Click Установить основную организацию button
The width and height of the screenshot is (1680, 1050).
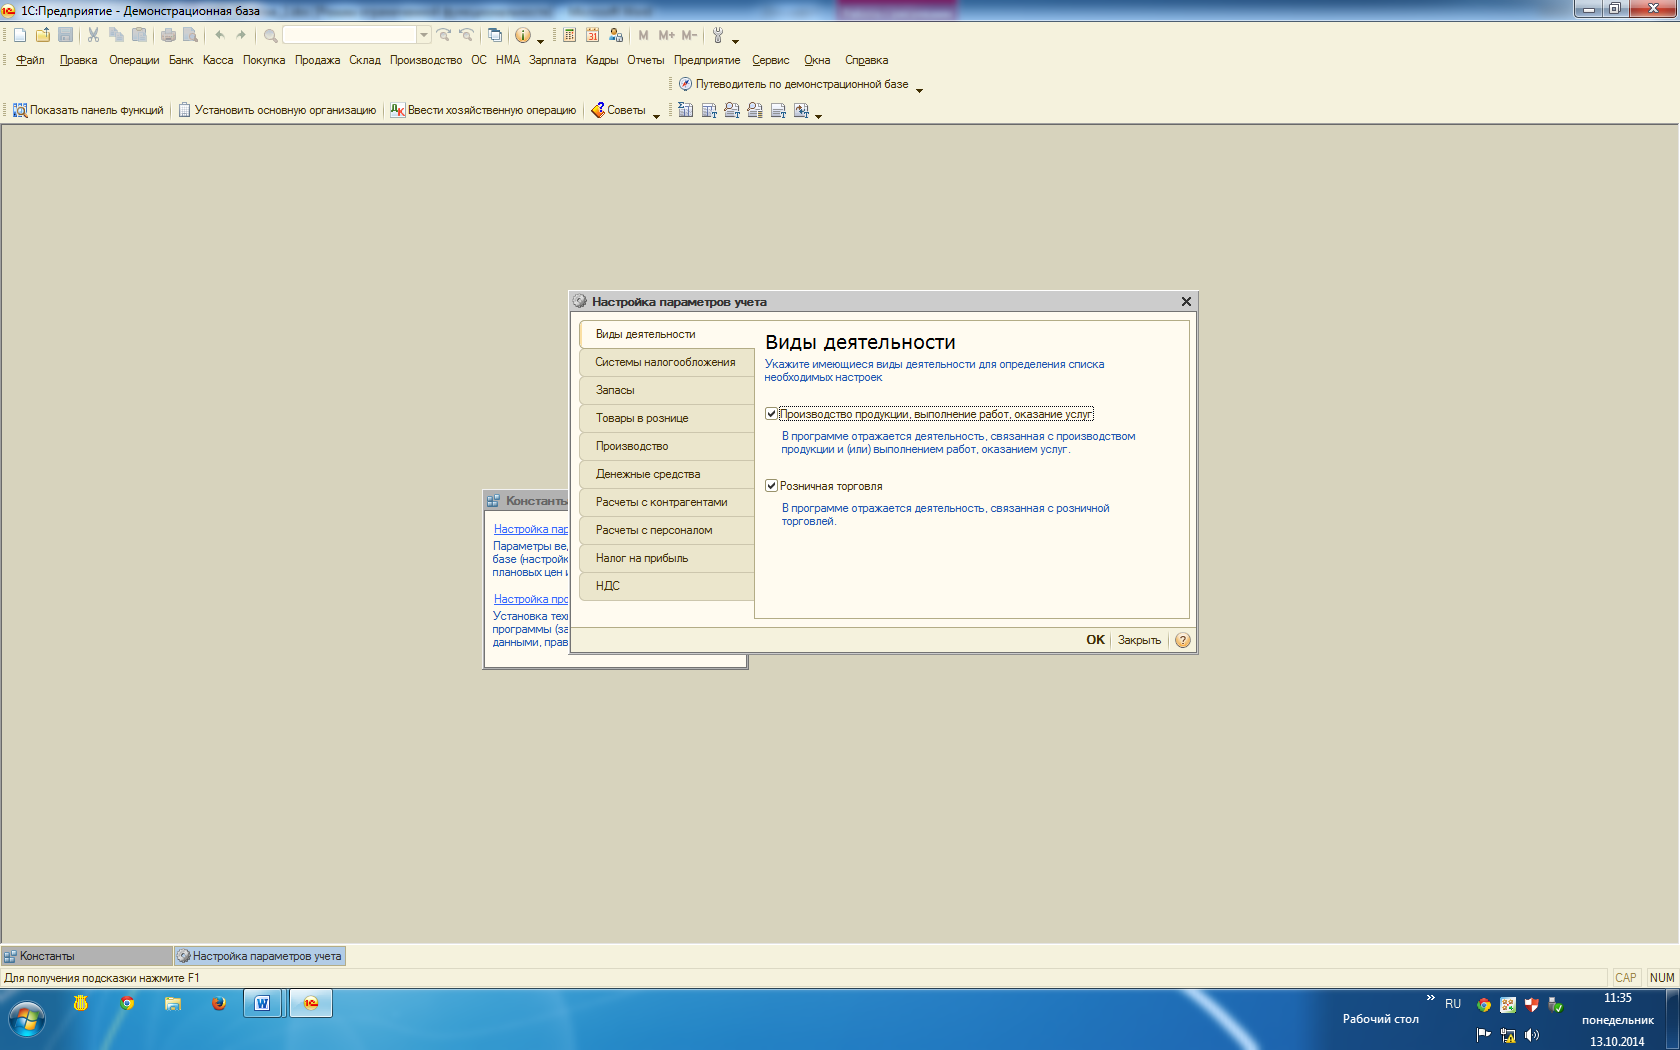coord(277,110)
